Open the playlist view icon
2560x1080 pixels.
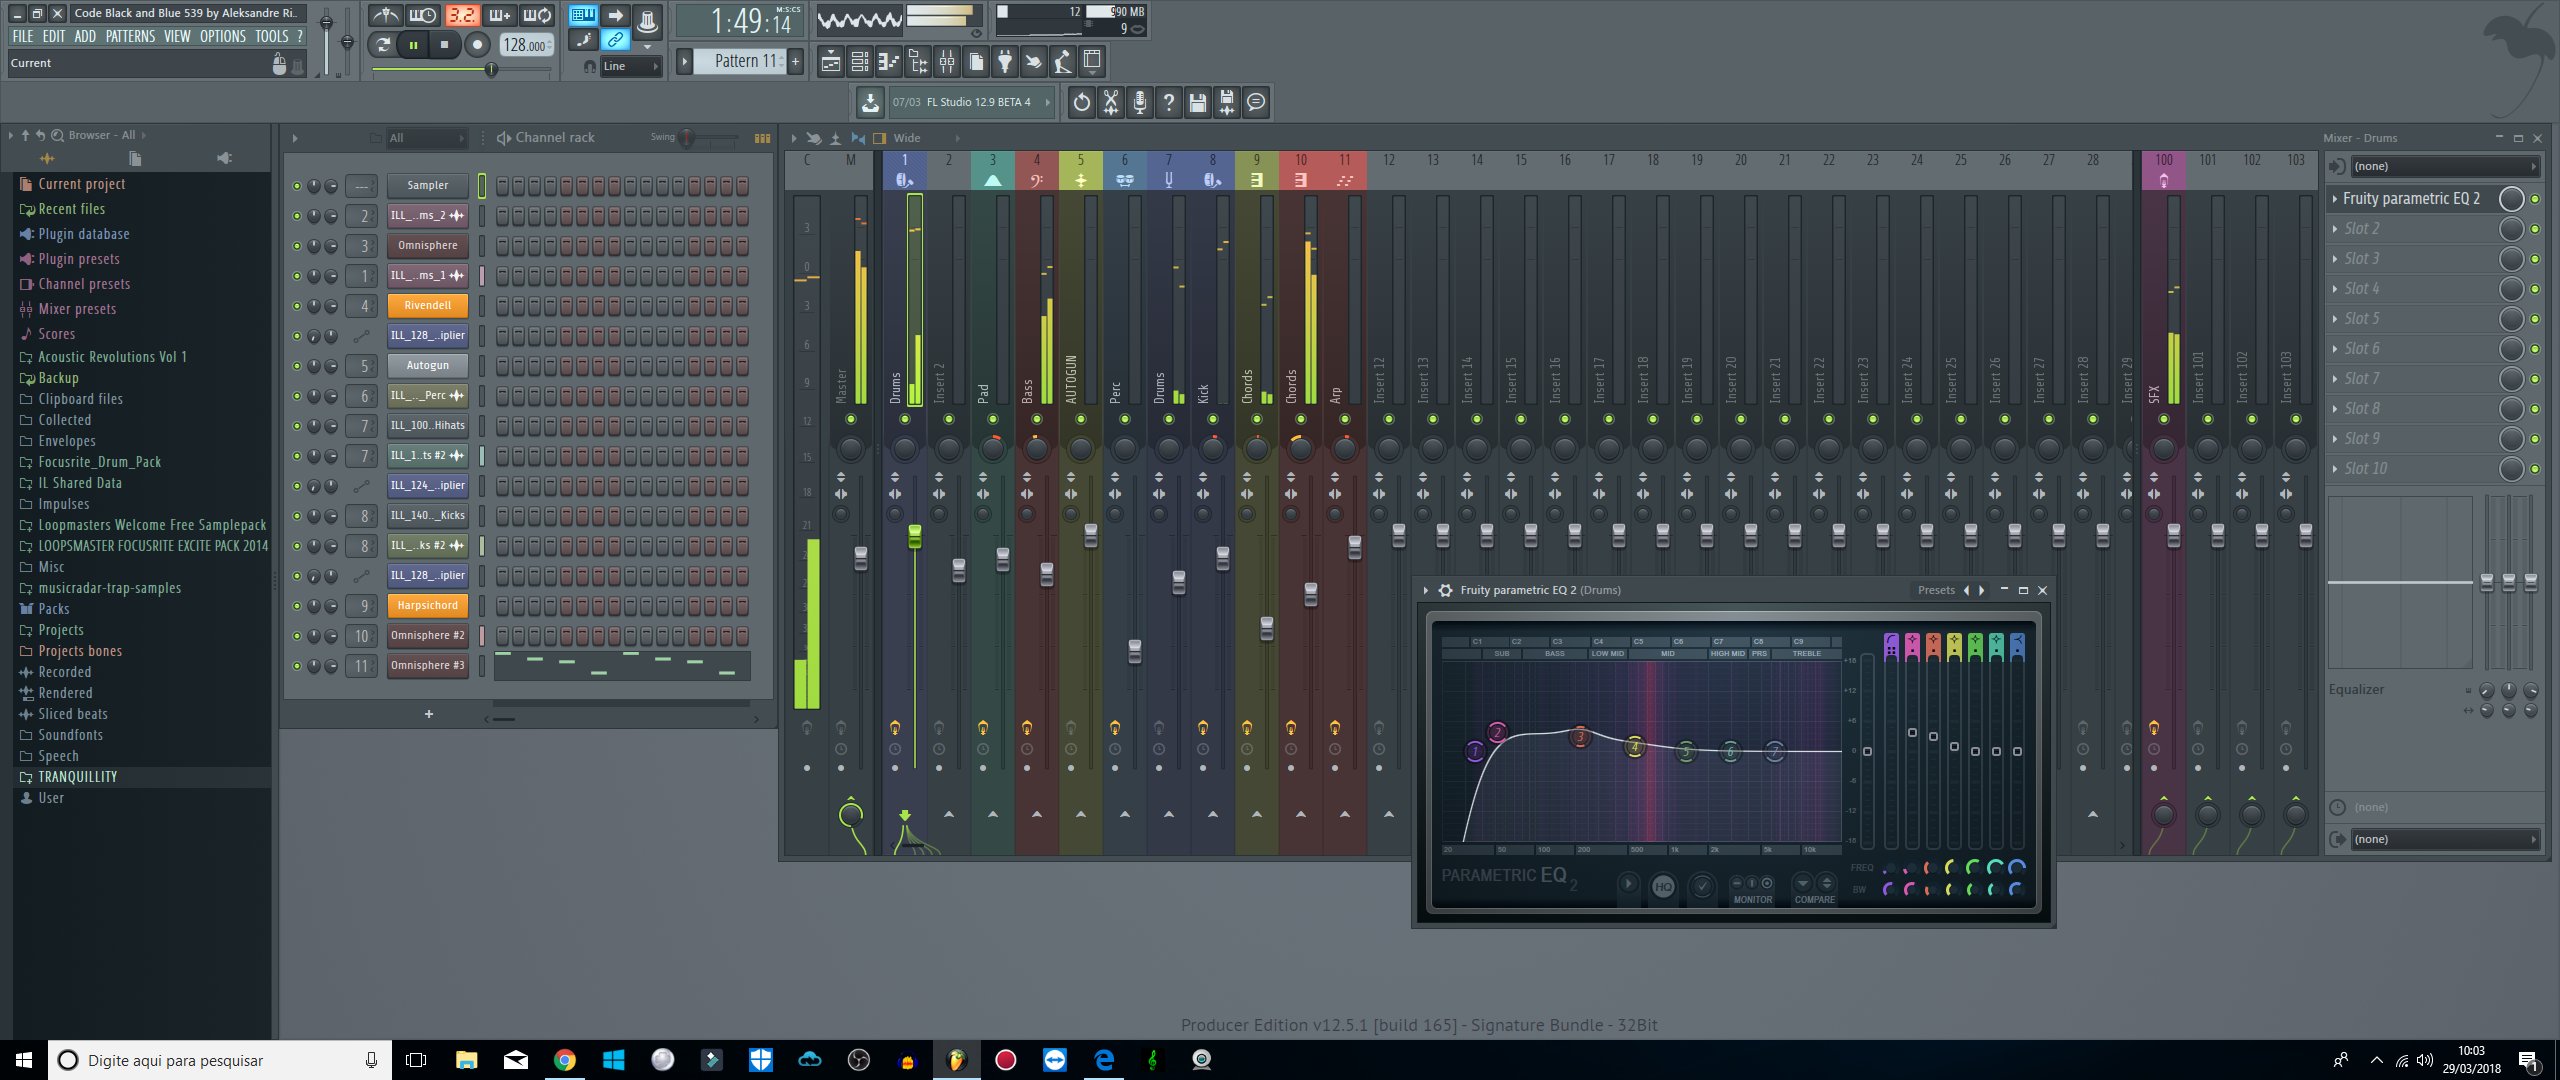coord(830,62)
